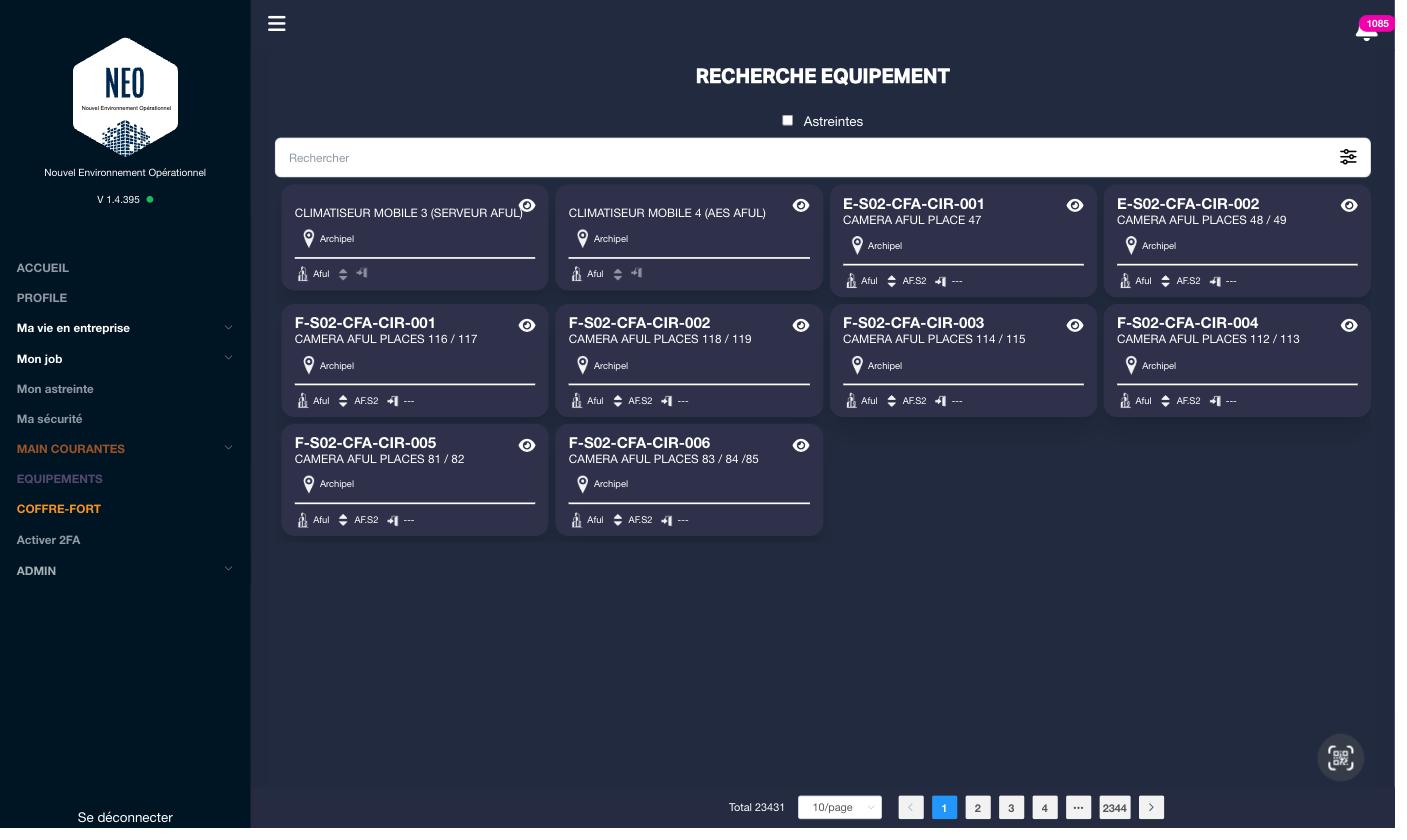Click the door icon on F-S02-CFA-CIR-004 card
The height and width of the screenshot is (840, 1407).
1215,401
